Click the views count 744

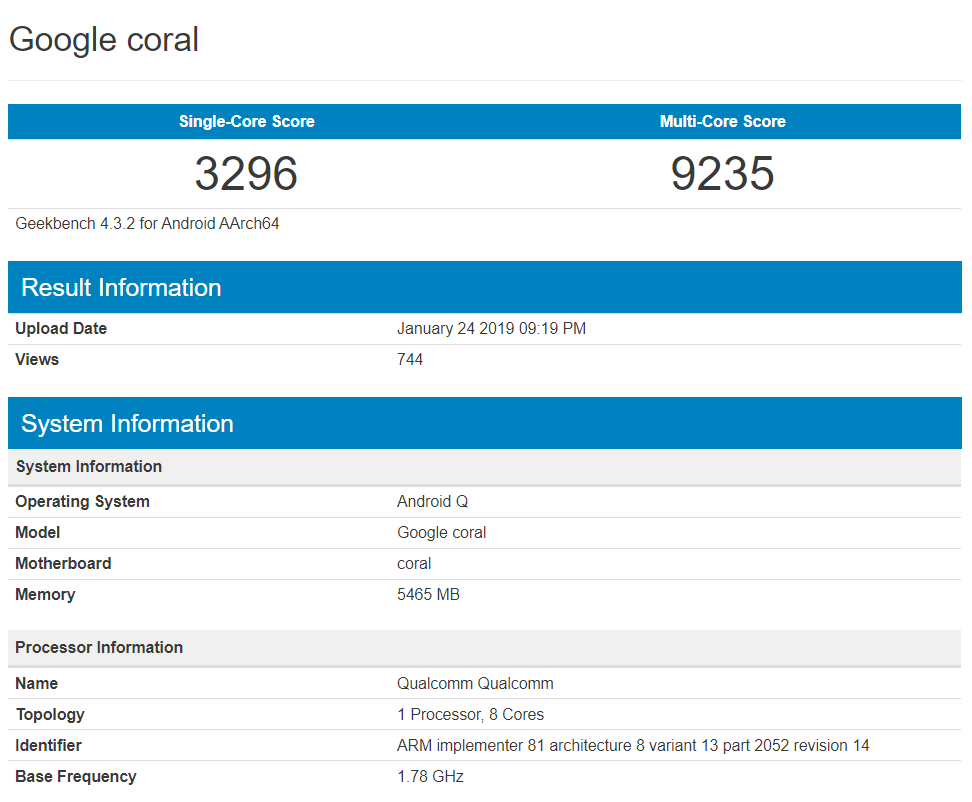pos(410,359)
